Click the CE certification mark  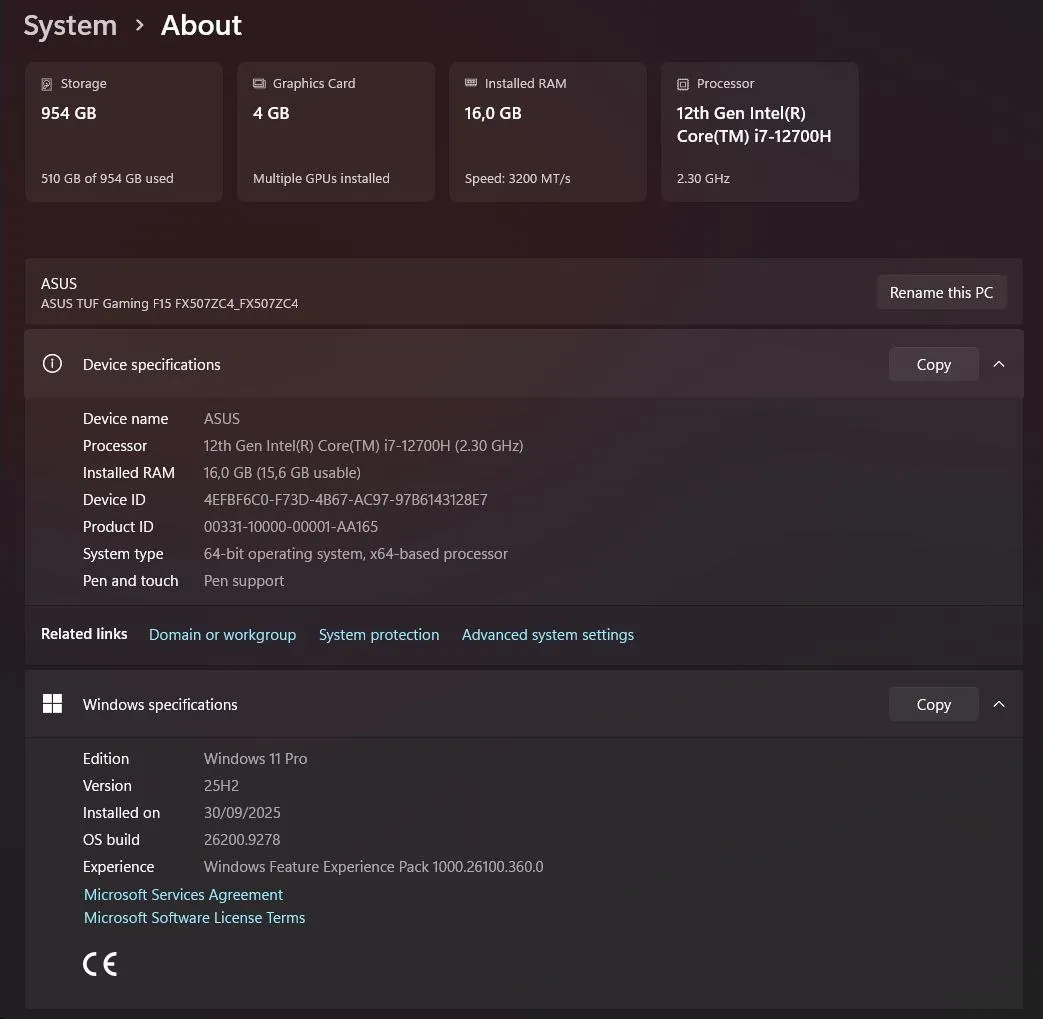pos(100,964)
